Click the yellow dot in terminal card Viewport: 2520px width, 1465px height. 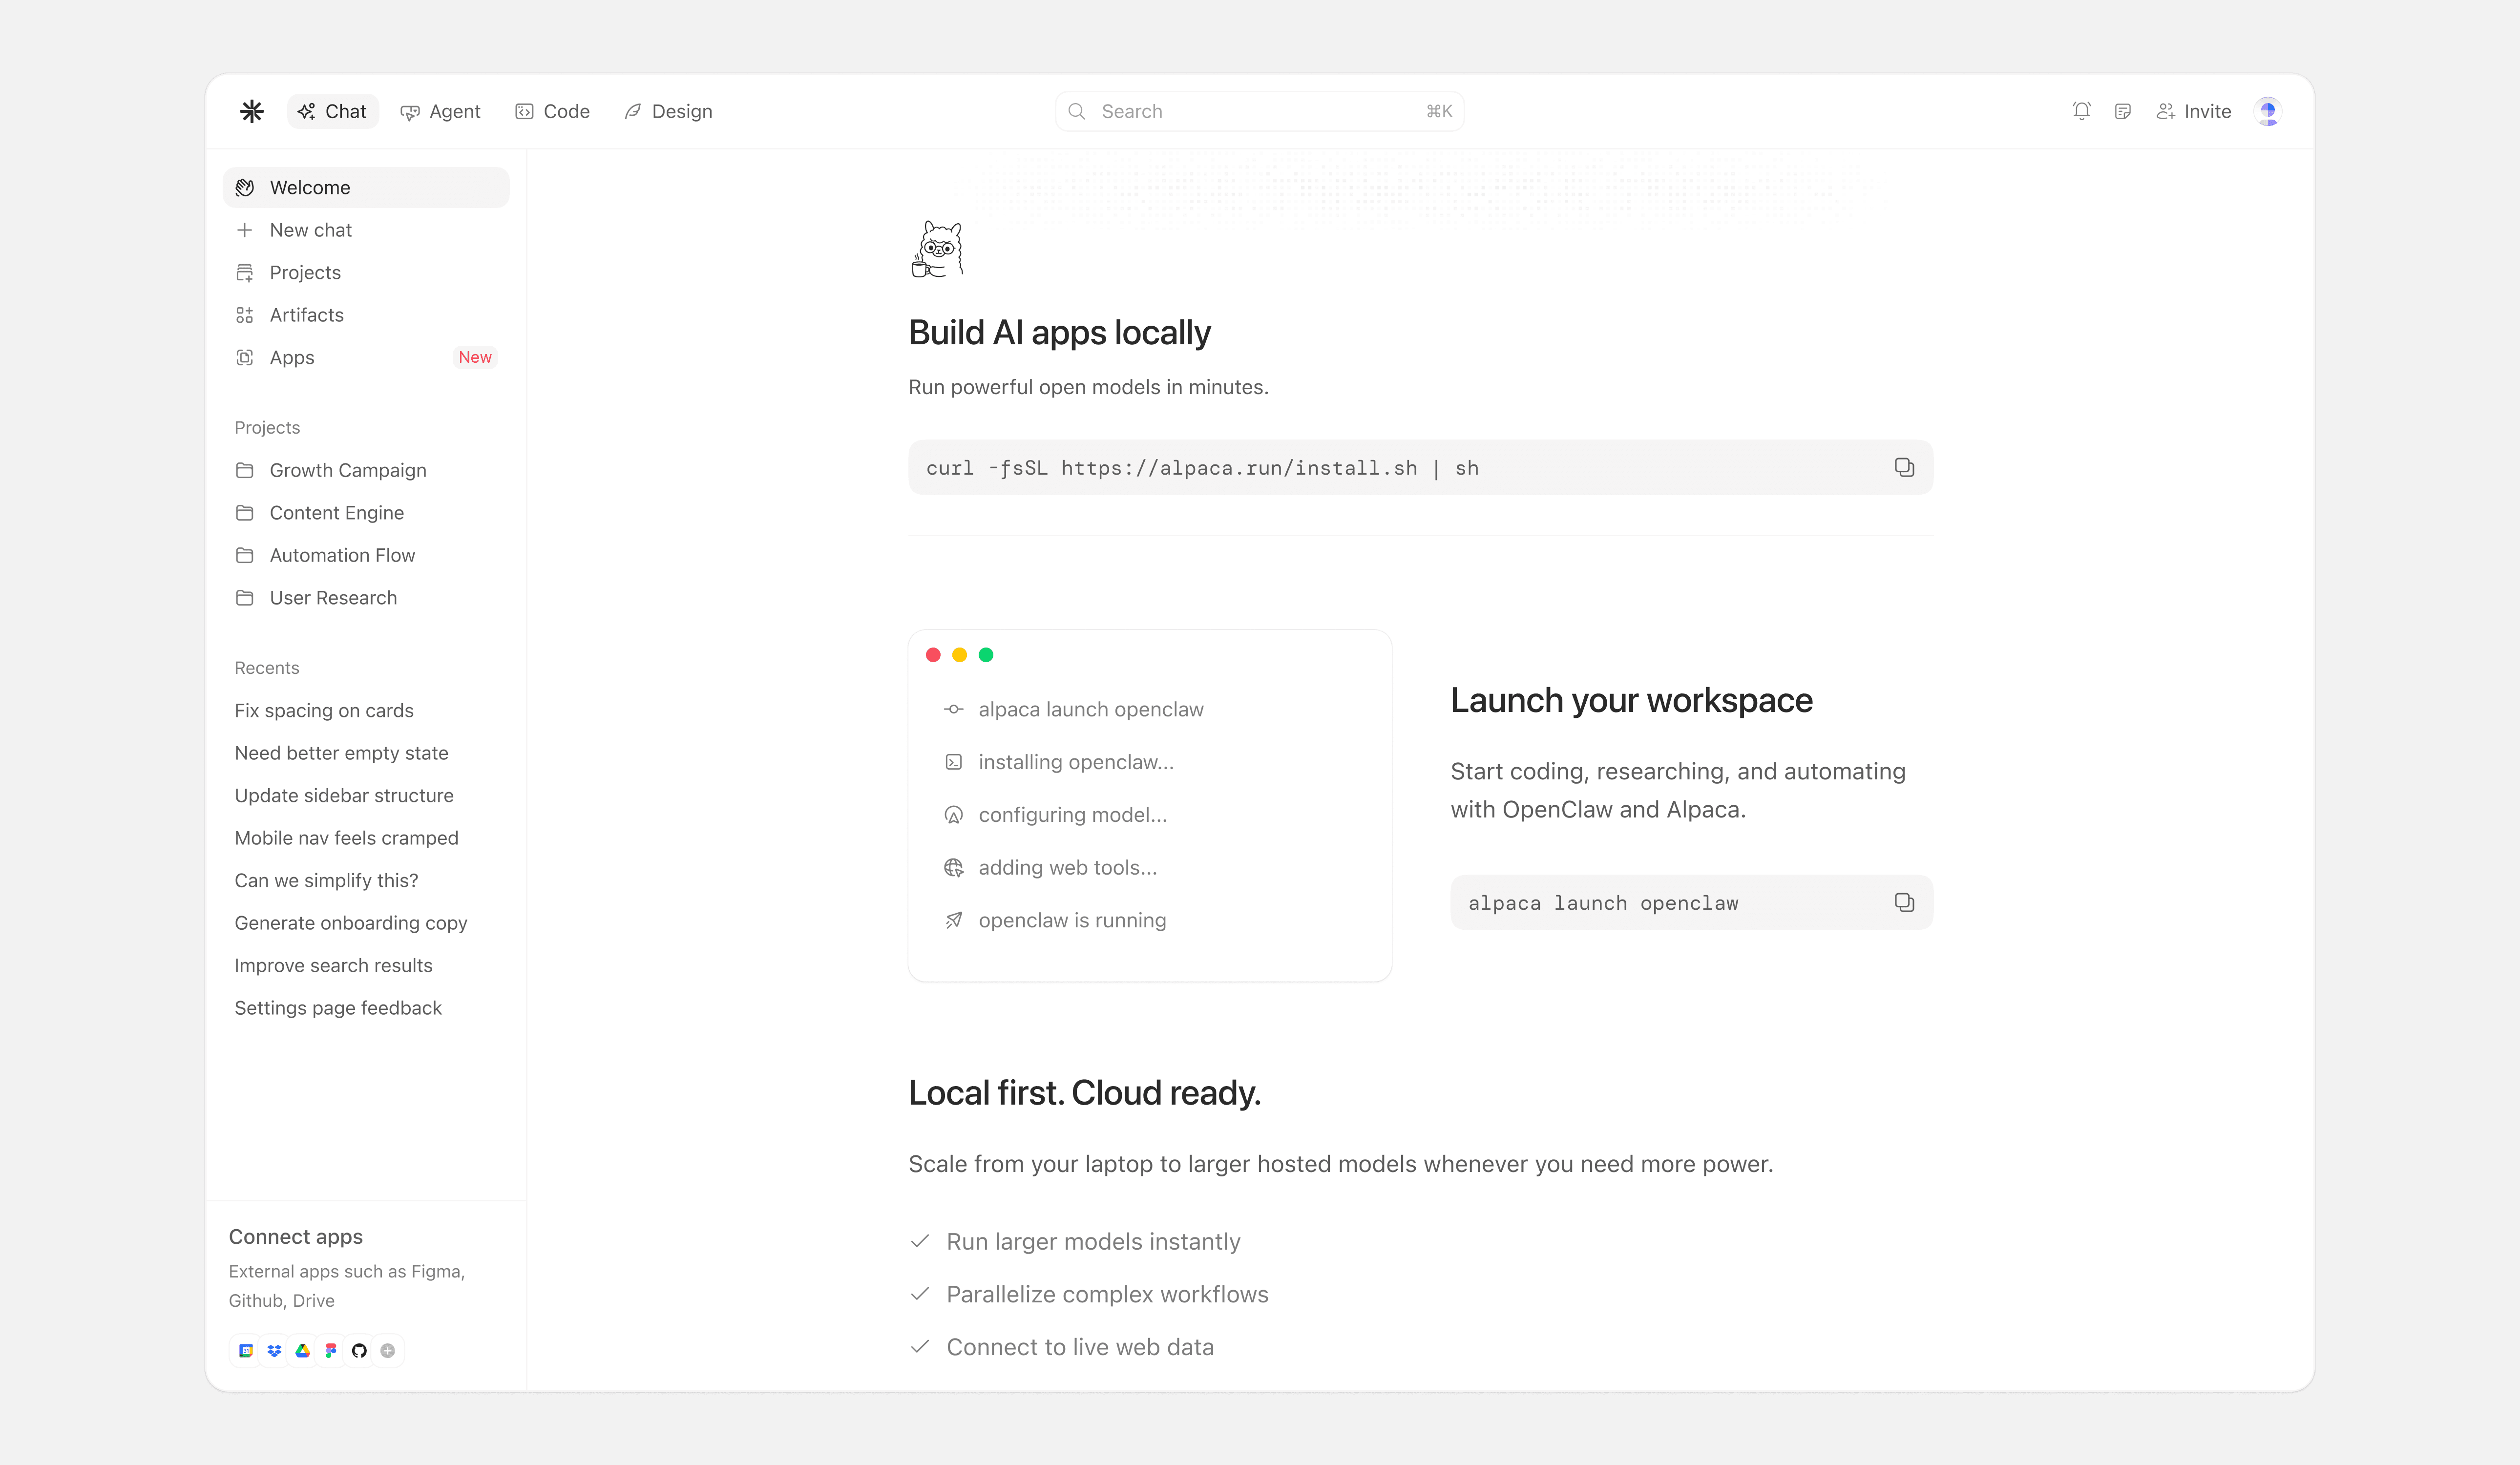959,654
